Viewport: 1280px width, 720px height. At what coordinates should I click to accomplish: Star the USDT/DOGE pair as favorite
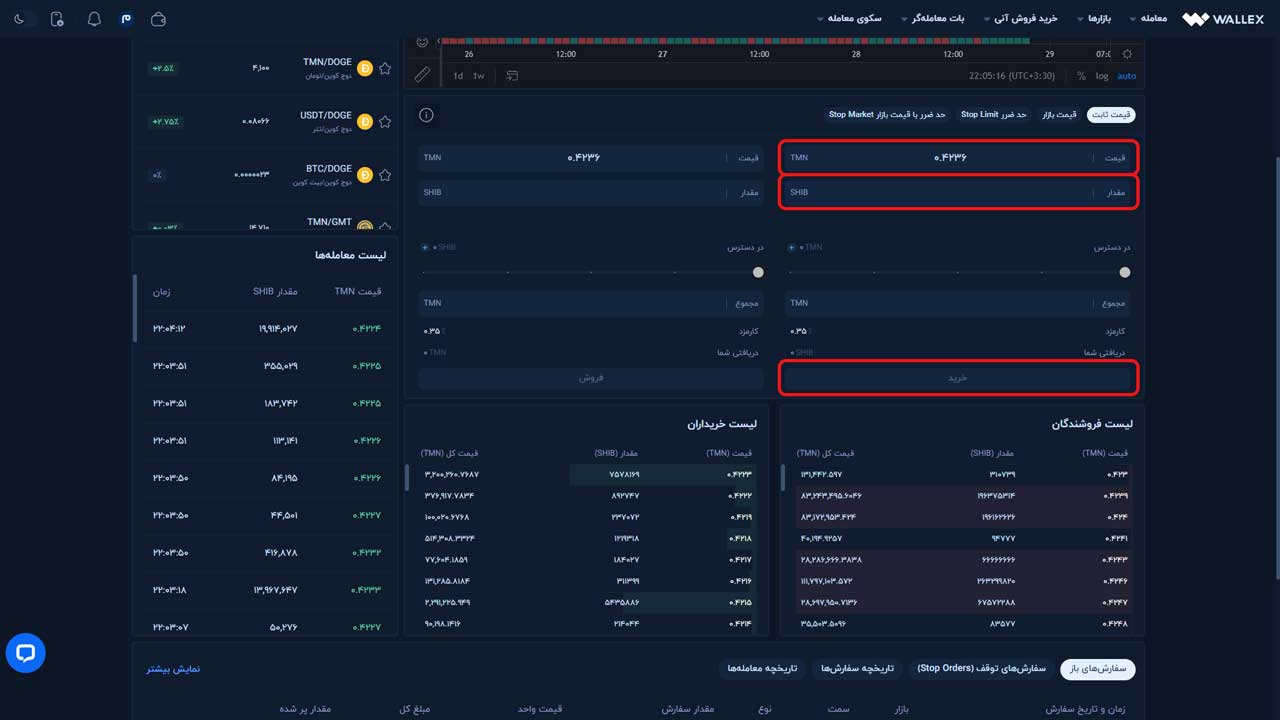click(385, 121)
